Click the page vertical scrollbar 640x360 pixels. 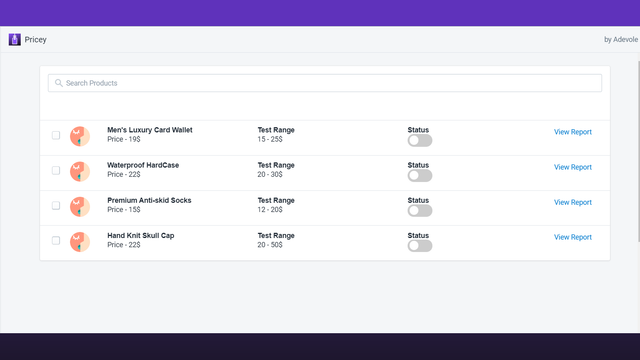point(638,151)
